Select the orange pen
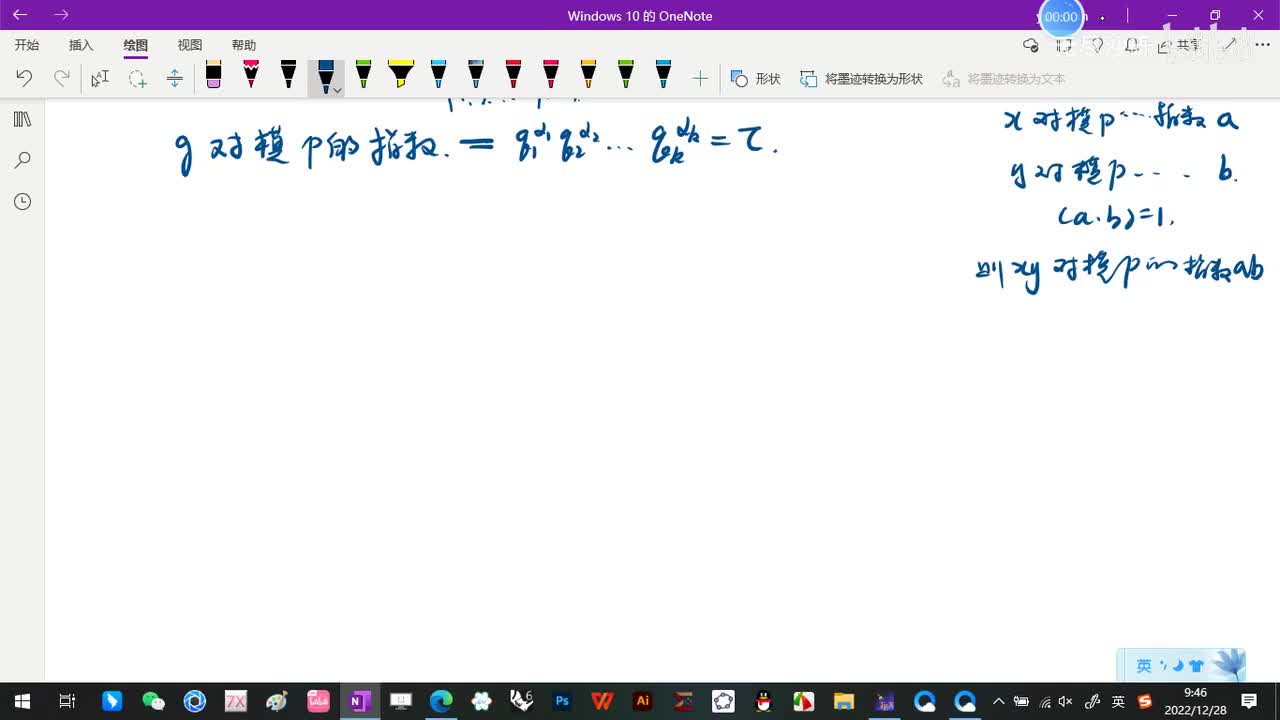Screen dimensions: 1280x720 point(588,75)
